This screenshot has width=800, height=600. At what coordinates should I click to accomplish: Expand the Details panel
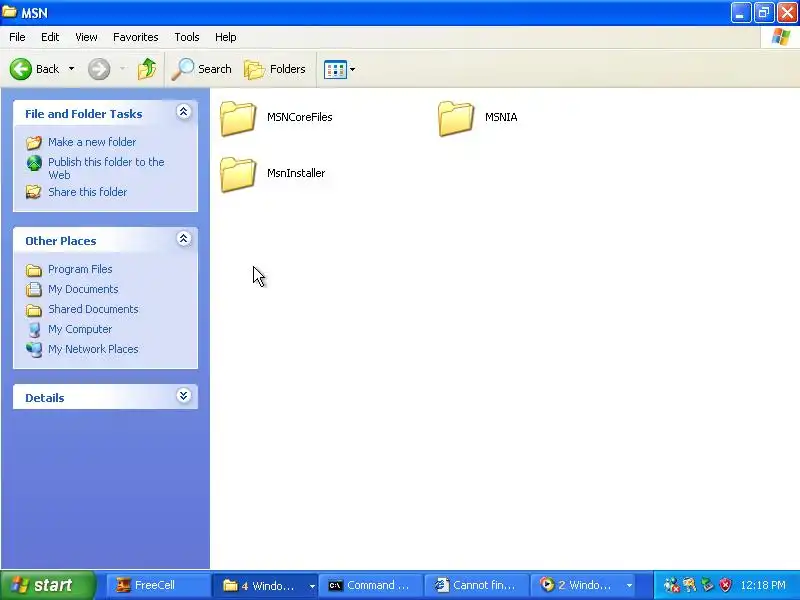184,395
